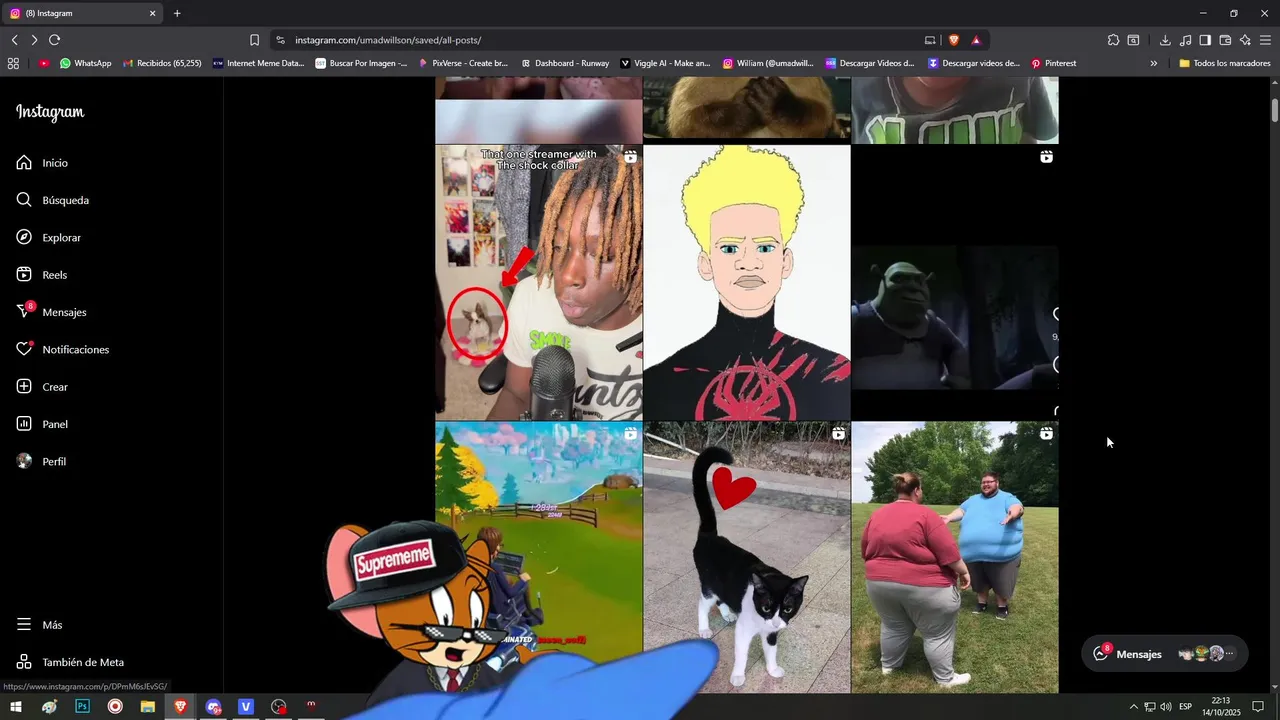Open Internet Meme Data bookmark

coord(258,63)
